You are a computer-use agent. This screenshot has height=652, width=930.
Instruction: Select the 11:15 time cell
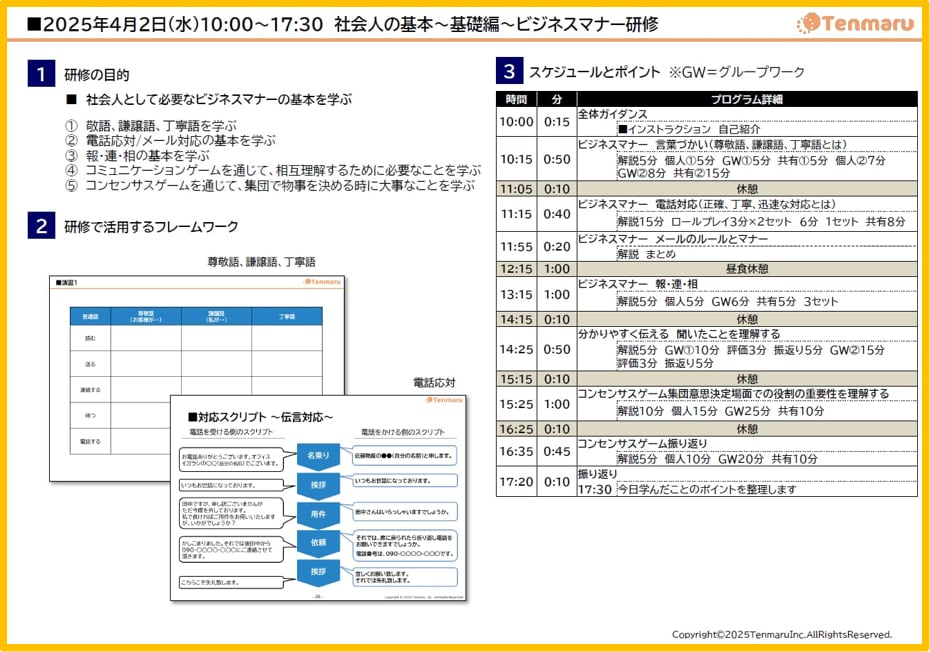tap(516, 214)
